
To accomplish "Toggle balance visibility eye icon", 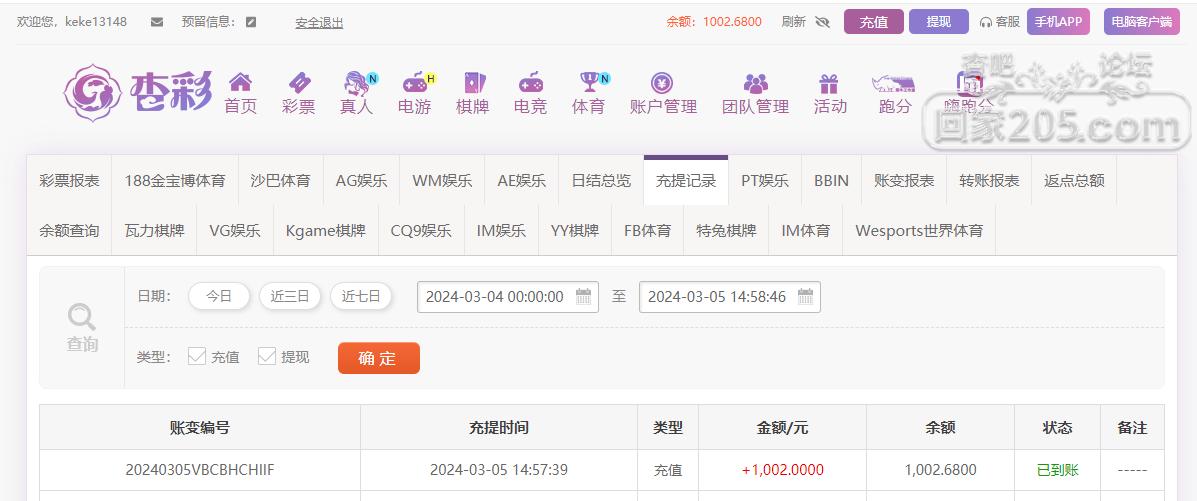I will tap(822, 22).
